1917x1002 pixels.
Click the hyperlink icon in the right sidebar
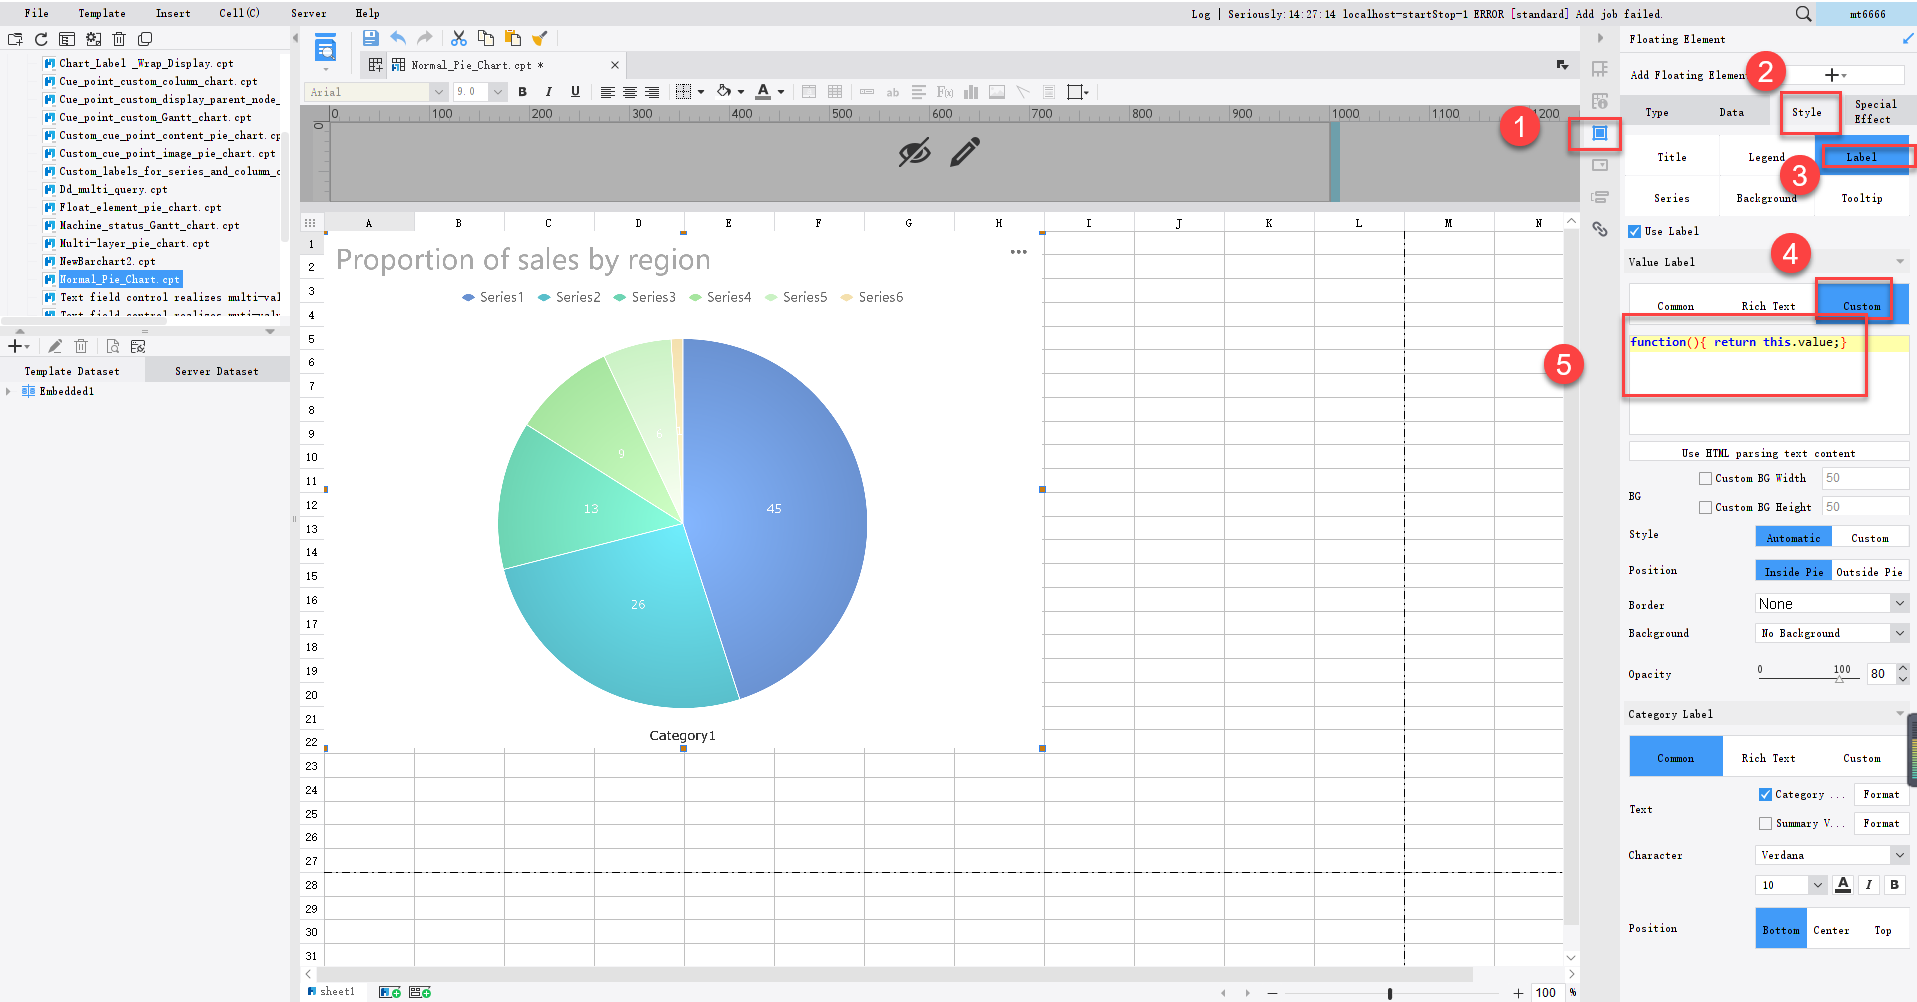(1599, 229)
